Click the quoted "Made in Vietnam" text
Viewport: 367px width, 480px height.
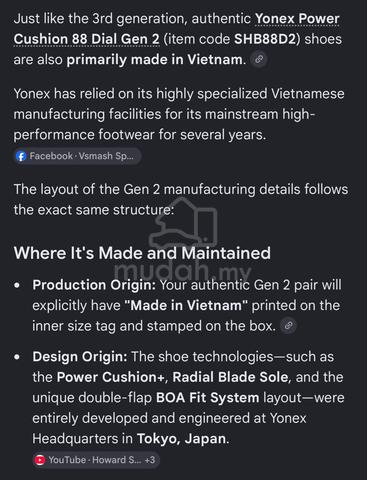point(186,305)
